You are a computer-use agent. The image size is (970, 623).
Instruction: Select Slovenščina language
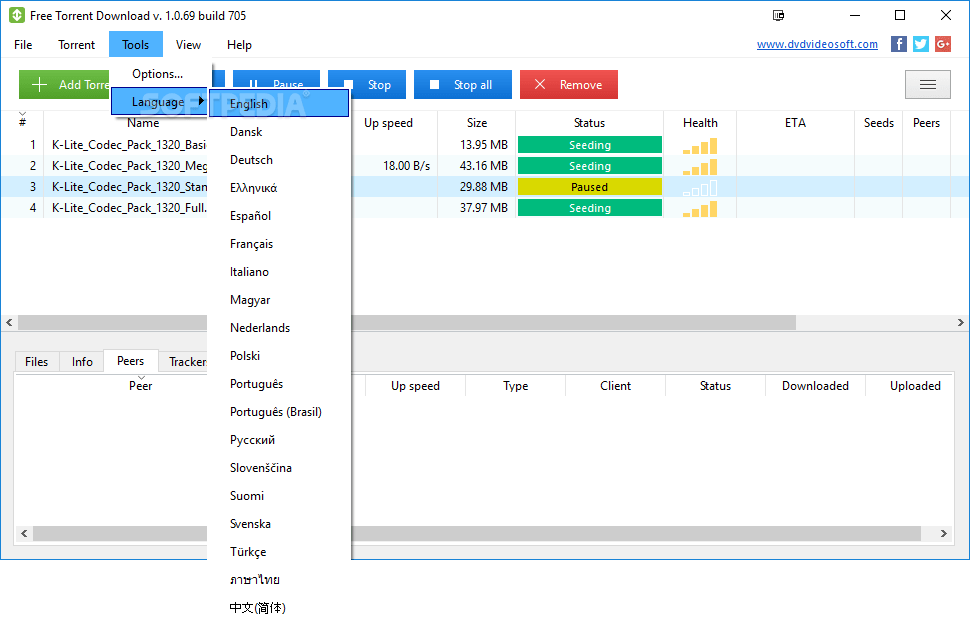point(279,468)
